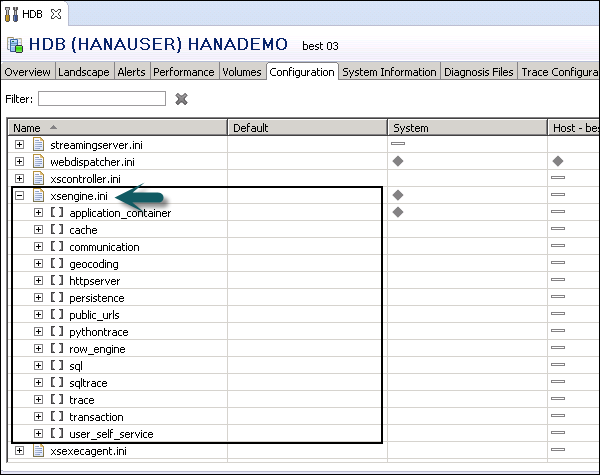Expand the application_container section
This screenshot has height=475, width=600.
pyautogui.click(x=38, y=213)
